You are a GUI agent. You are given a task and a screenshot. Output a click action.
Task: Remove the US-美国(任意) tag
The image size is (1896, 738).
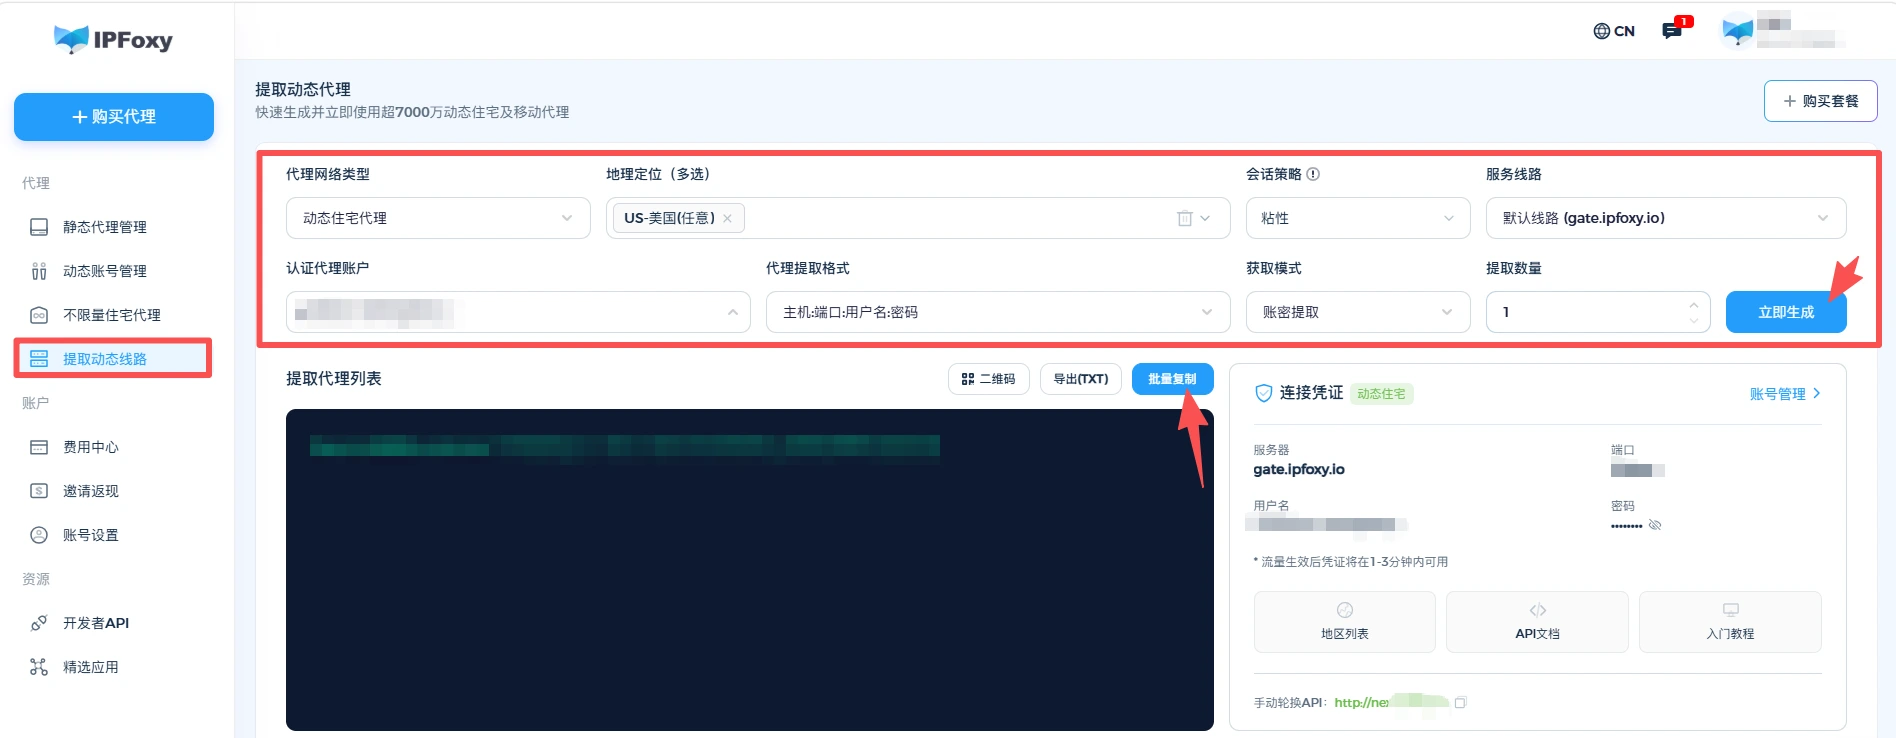coord(727,218)
